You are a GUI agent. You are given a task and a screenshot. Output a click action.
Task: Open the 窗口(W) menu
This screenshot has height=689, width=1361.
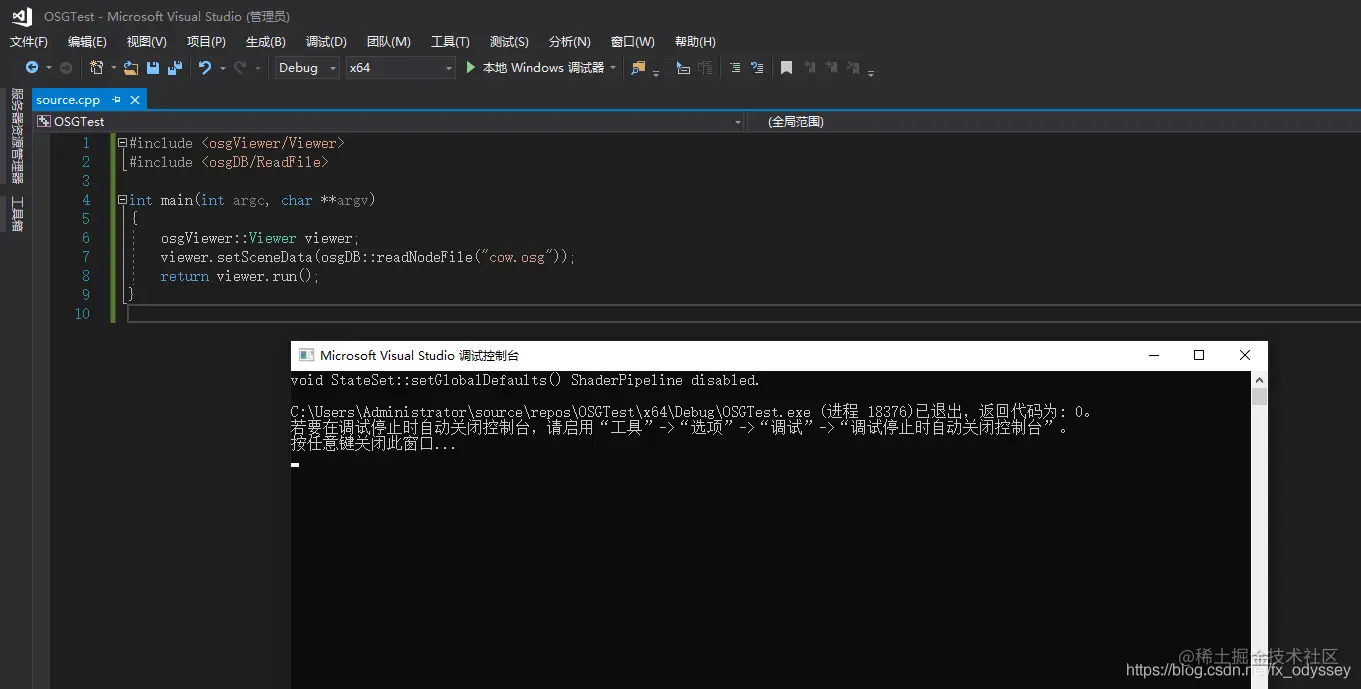pos(632,41)
